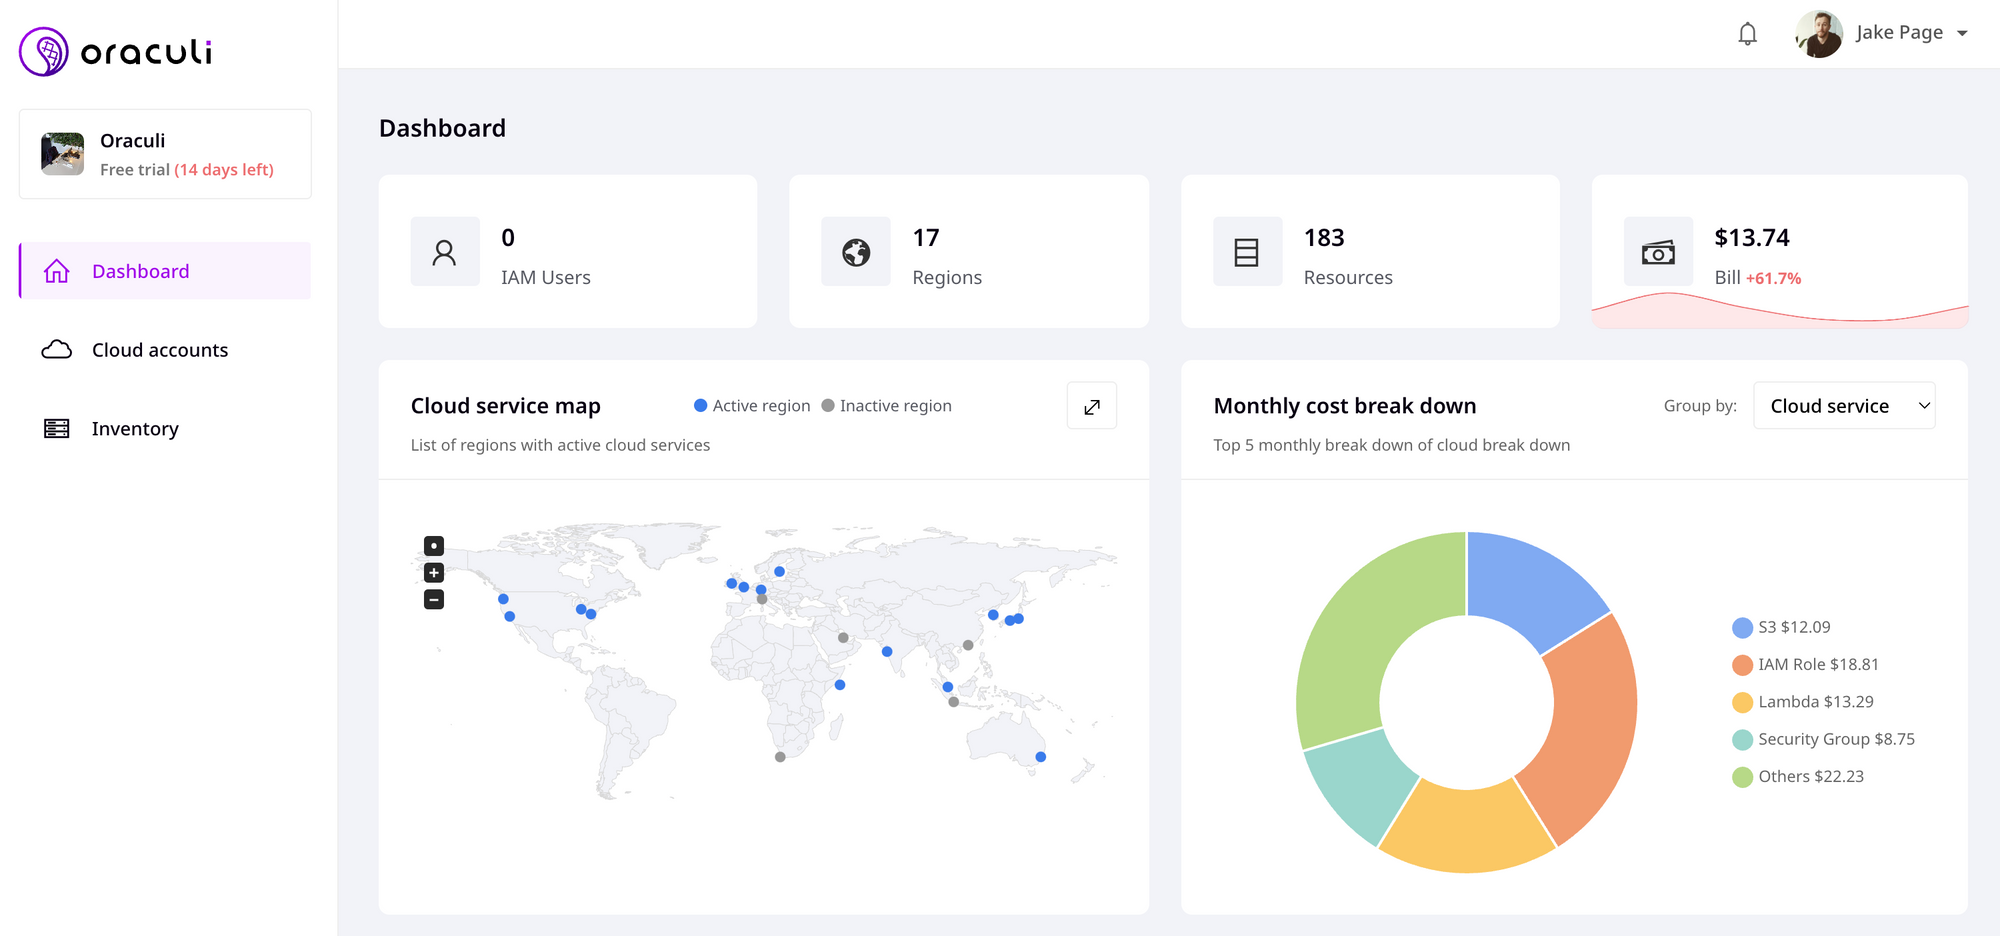Screen dimensions: 2000x936
Task: Open the Jake Page user menu arrow
Action: pyautogui.click(x=1962, y=34)
